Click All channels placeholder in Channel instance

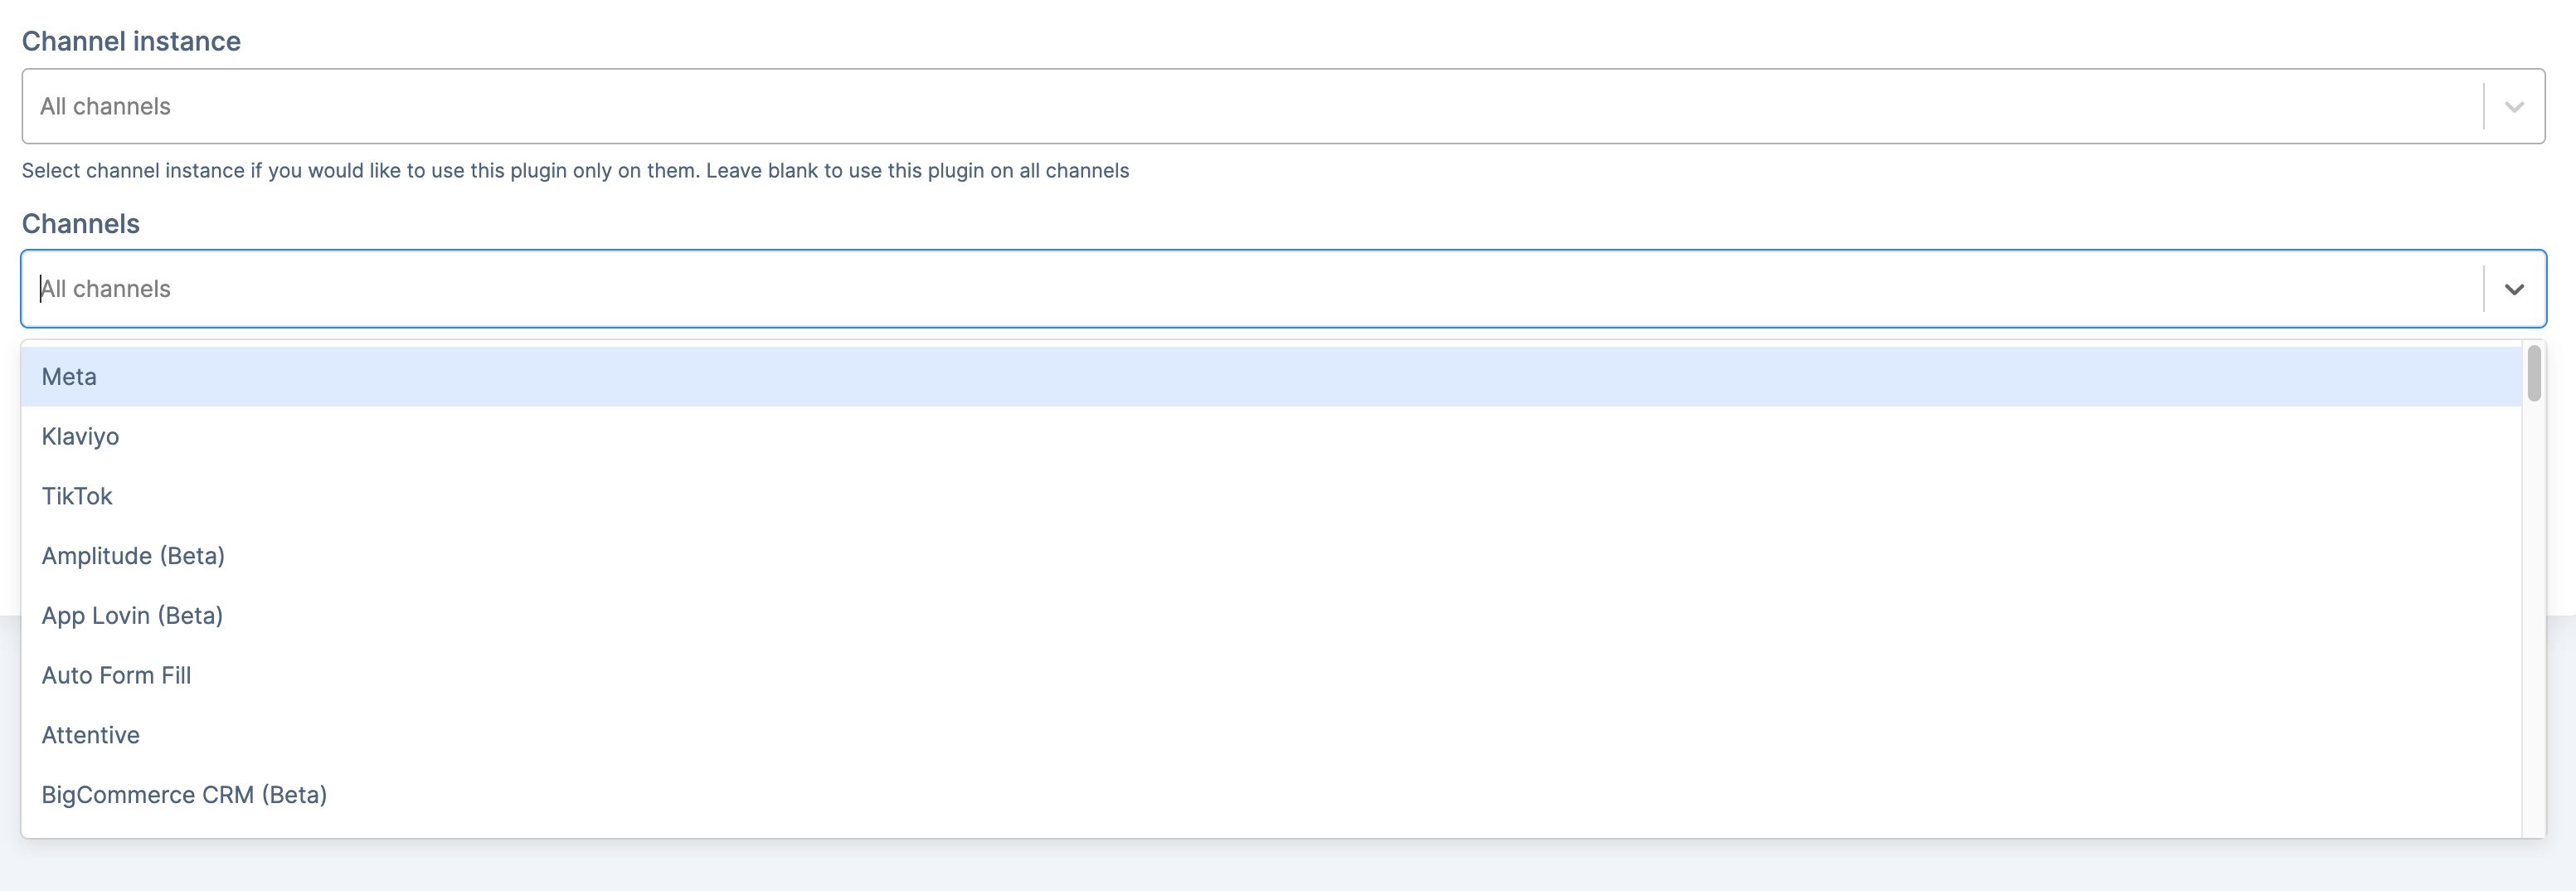105,107
